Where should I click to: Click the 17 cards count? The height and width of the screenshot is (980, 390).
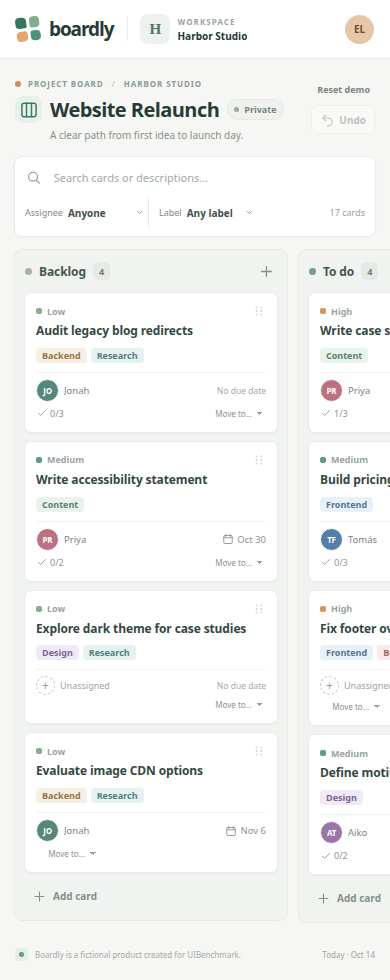(348, 213)
